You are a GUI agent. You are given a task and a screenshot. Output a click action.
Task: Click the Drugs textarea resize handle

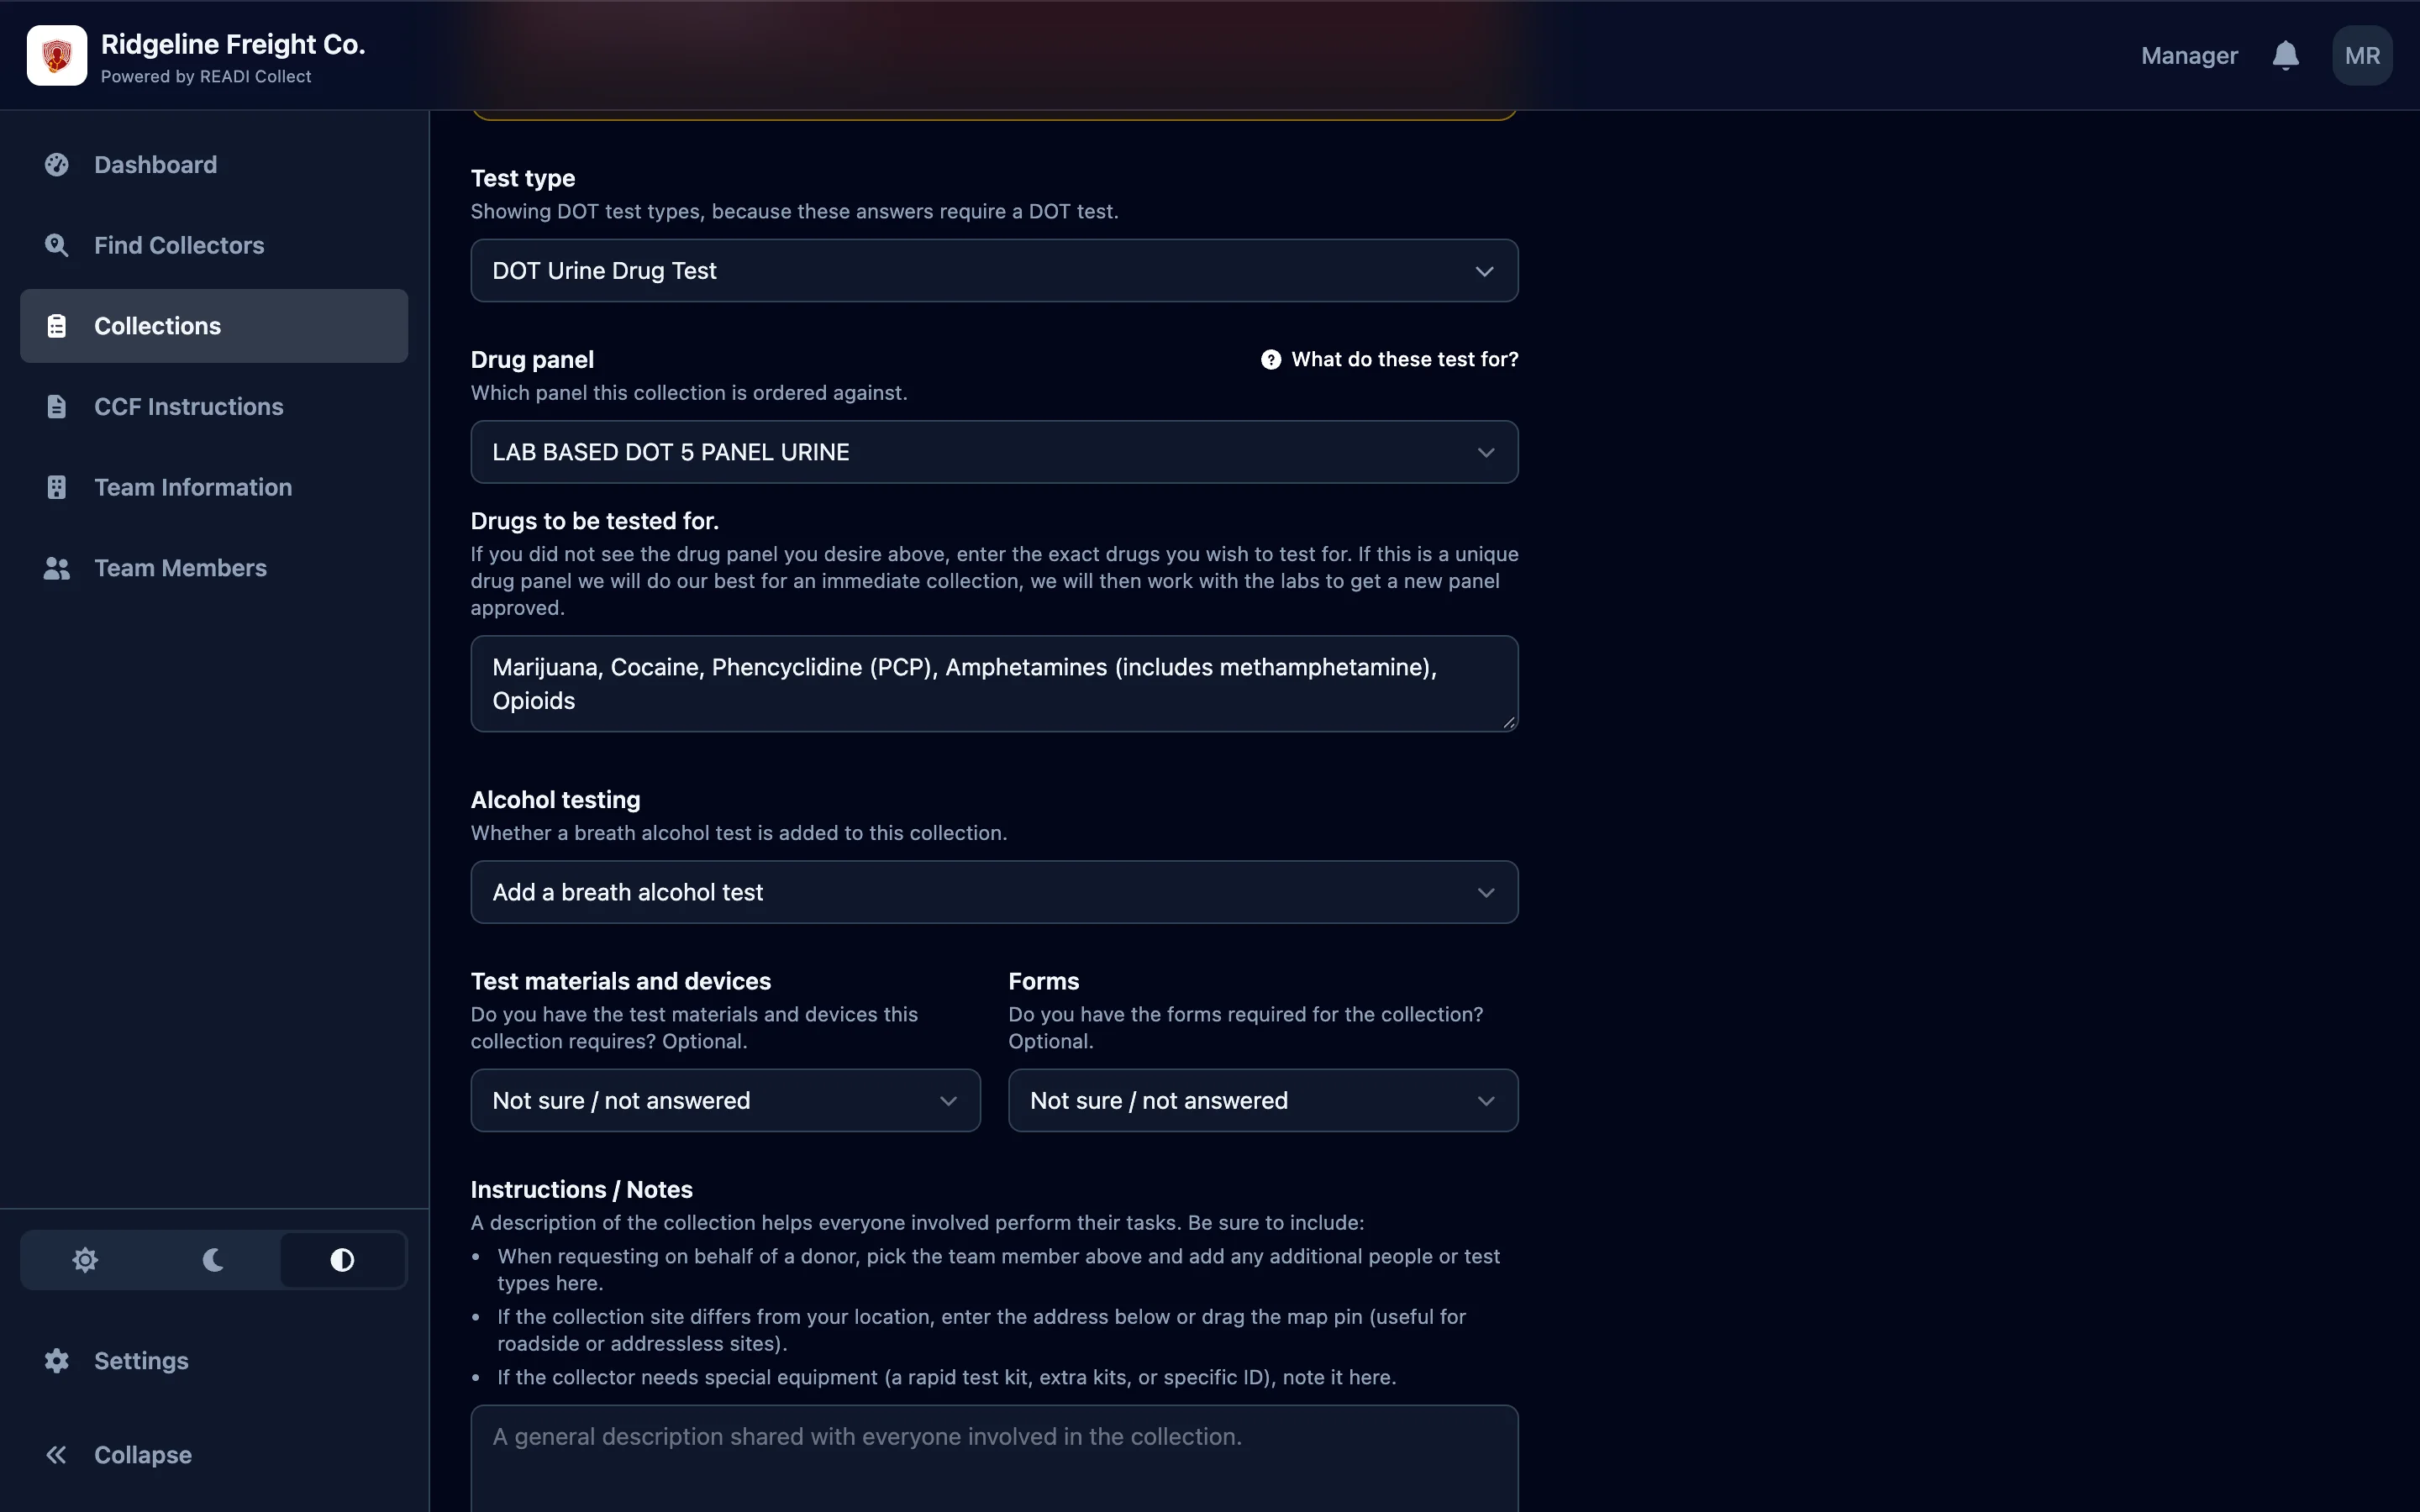click(1508, 722)
